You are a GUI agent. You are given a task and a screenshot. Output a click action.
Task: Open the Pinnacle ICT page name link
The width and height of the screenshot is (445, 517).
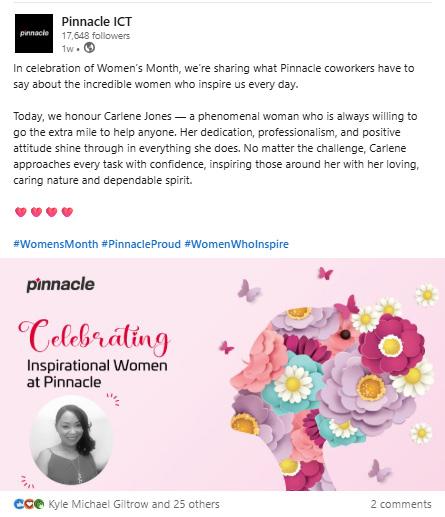point(97,22)
